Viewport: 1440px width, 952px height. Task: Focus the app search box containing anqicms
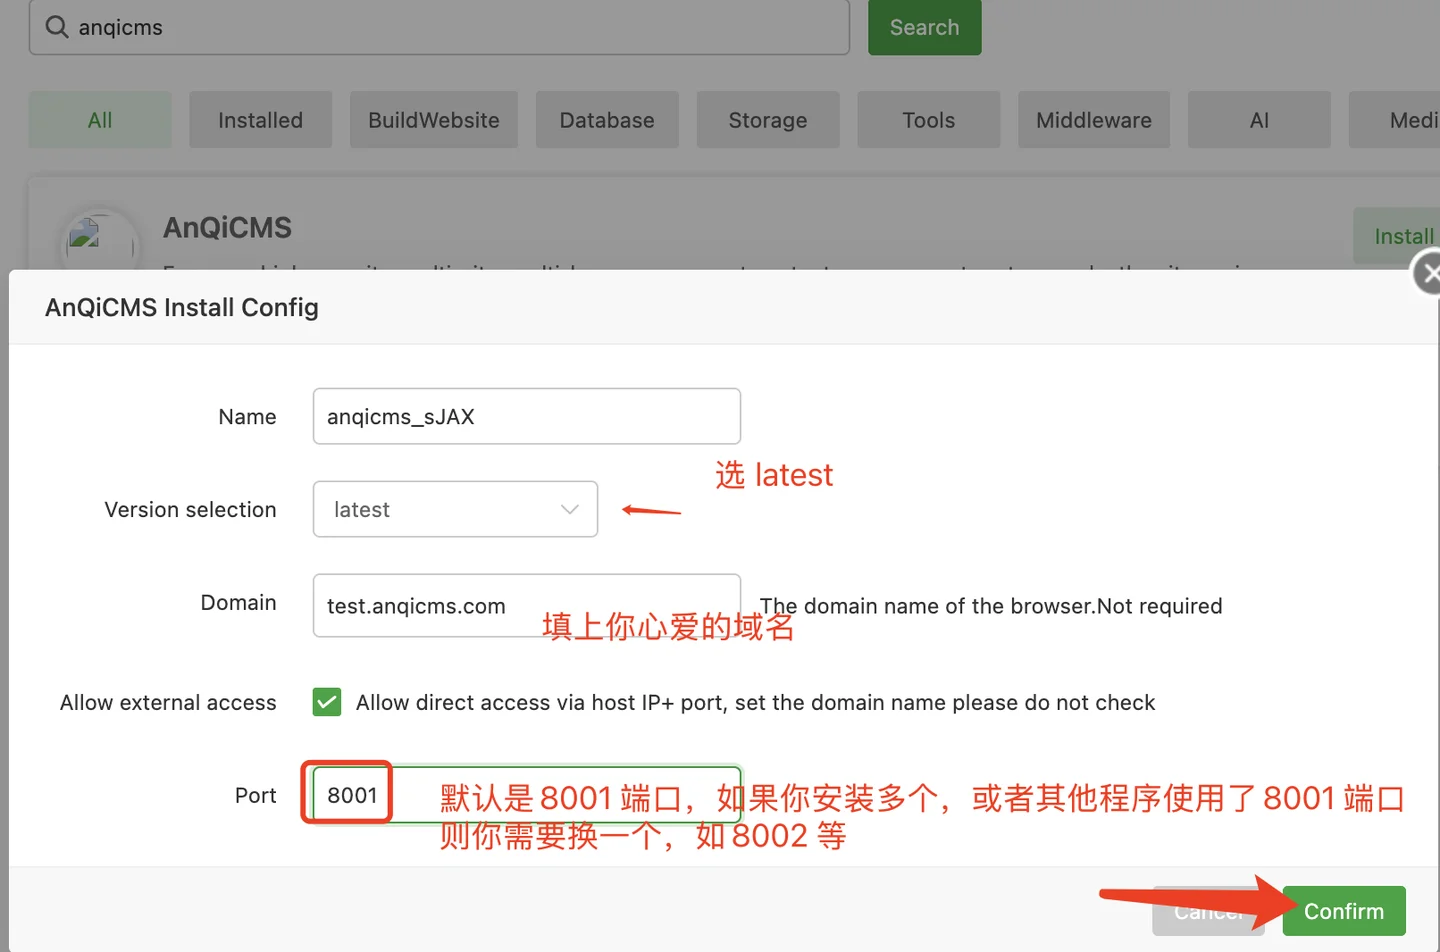click(439, 27)
